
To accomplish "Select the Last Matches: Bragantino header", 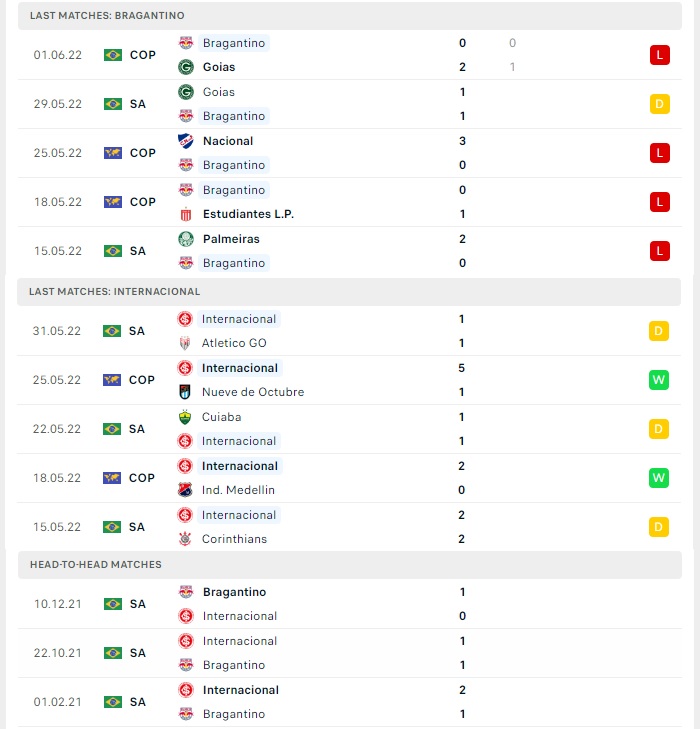I will [350, 16].
